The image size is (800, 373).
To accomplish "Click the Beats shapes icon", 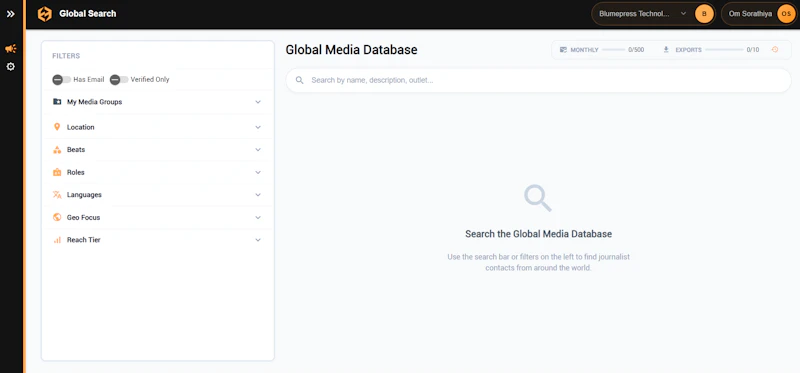I will 57,150.
